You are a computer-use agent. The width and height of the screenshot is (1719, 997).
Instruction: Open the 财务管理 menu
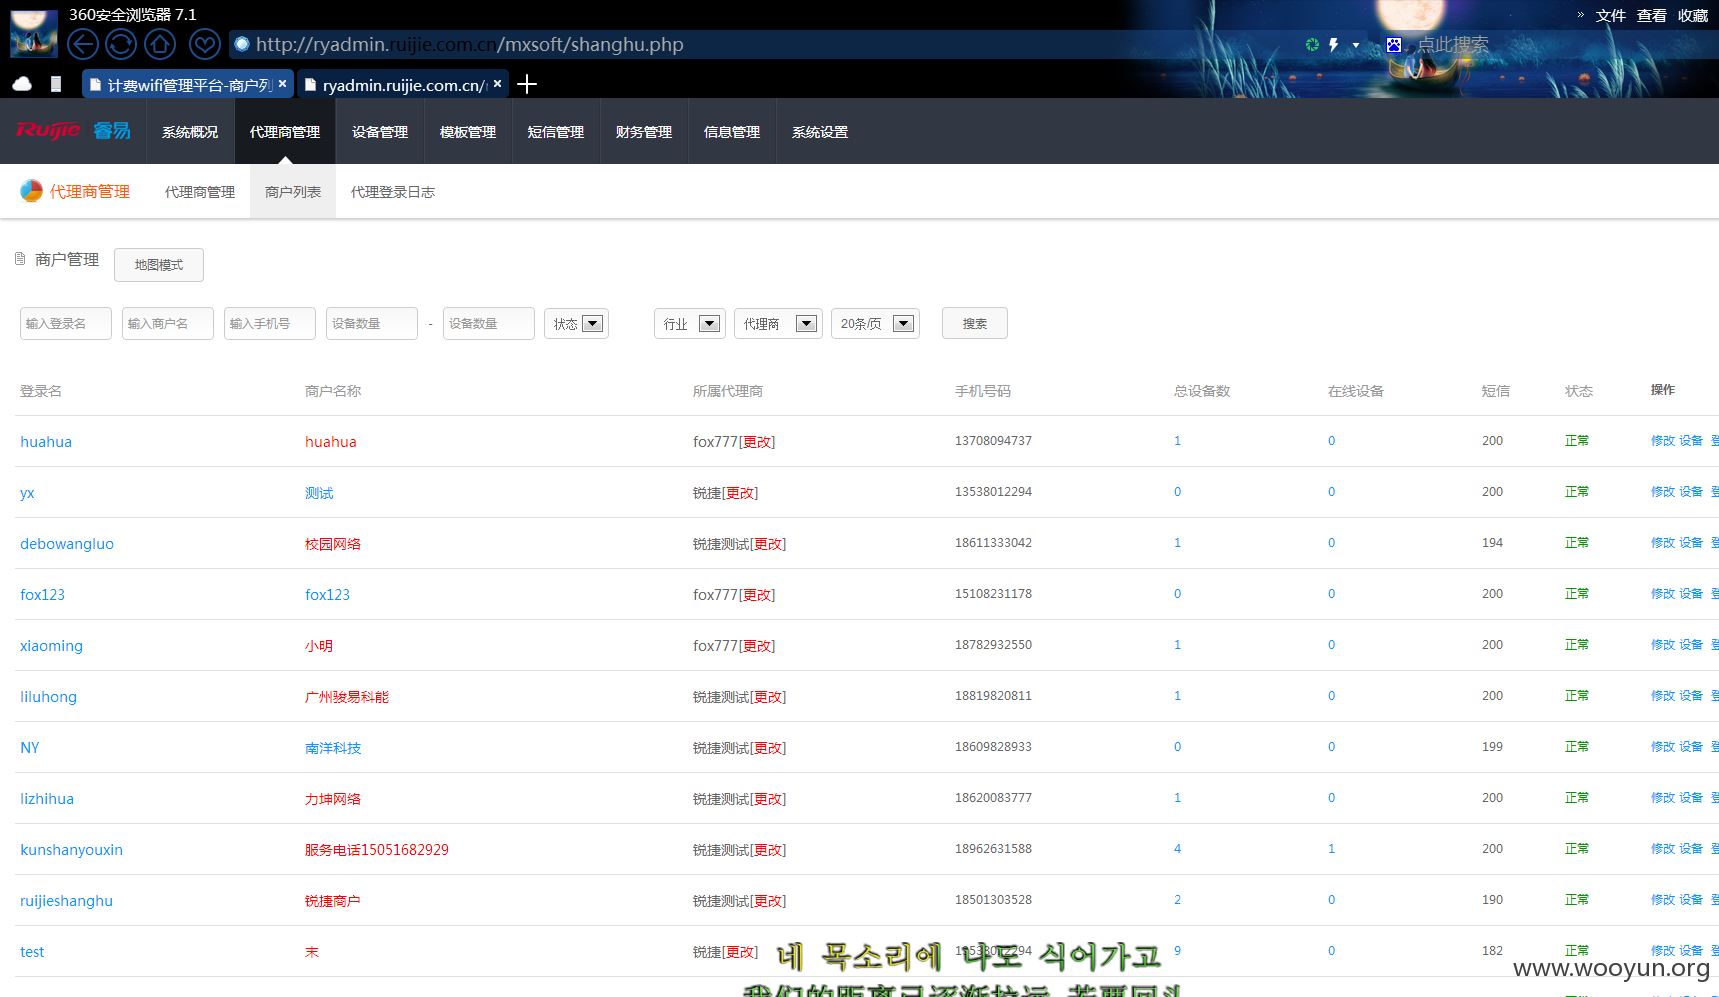(644, 132)
